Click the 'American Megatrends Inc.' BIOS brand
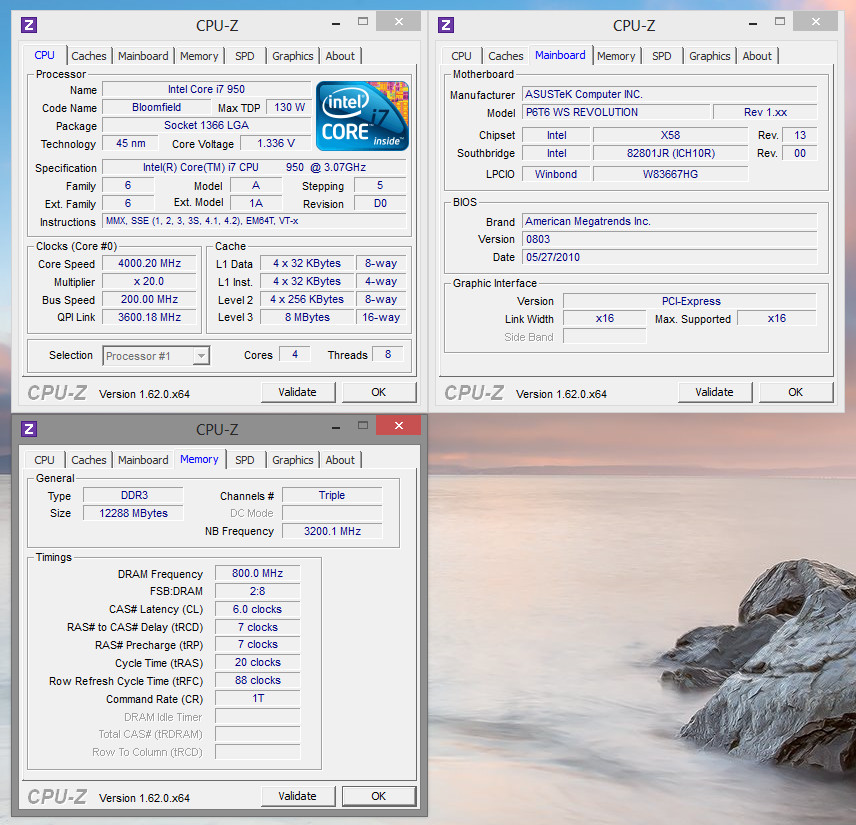This screenshot has width=856, height=825. point(669,221)
